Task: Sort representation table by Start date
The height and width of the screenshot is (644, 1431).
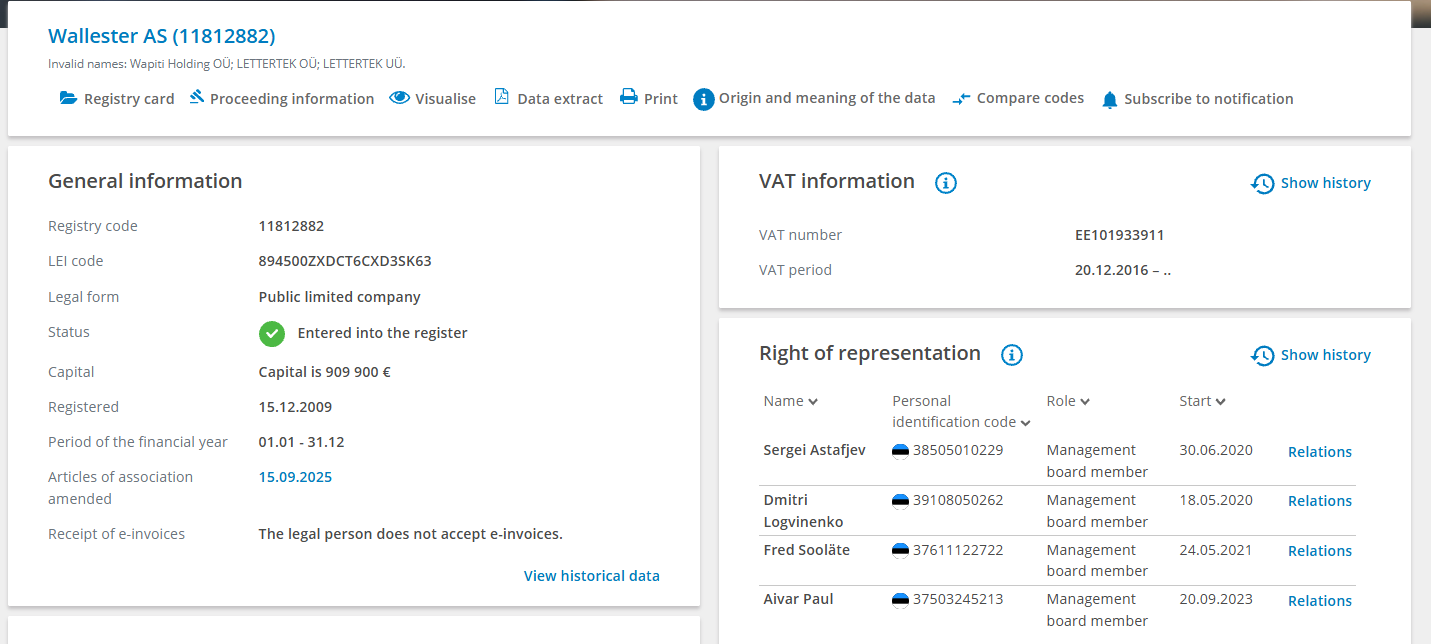Action: [x=1202, y=401]
